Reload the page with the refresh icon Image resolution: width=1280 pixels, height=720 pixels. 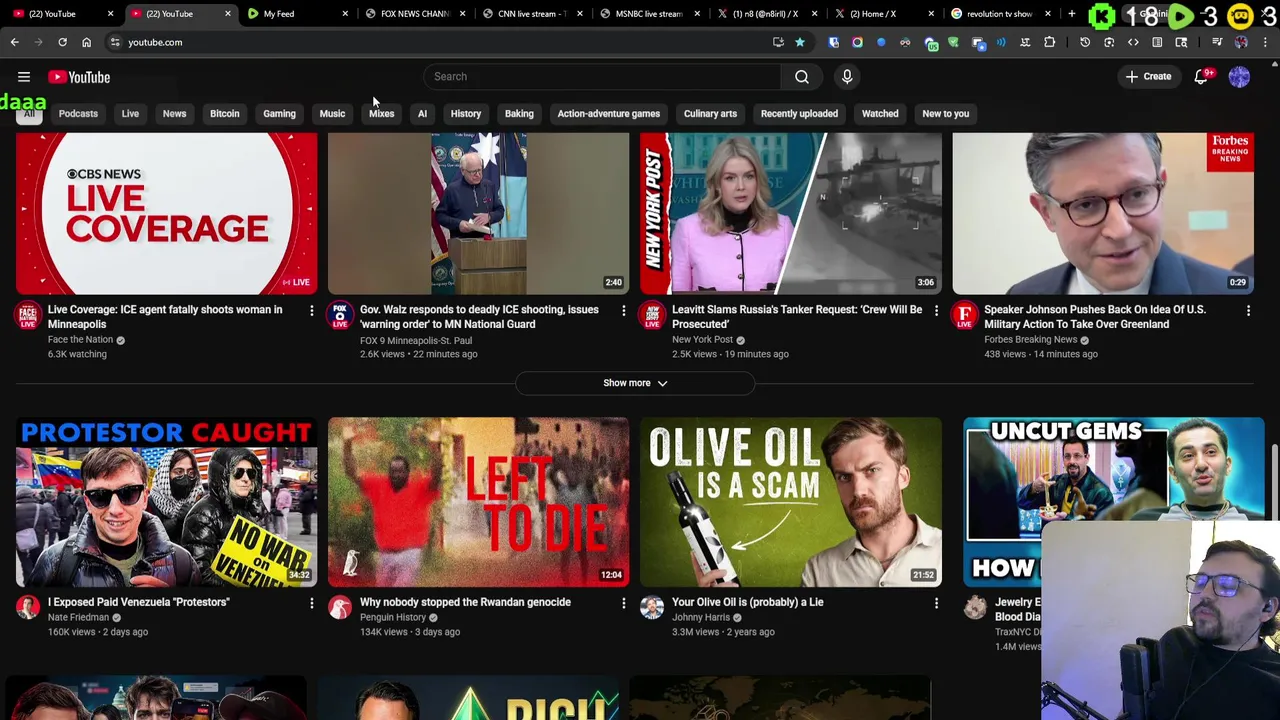click(x=62, y=42)
